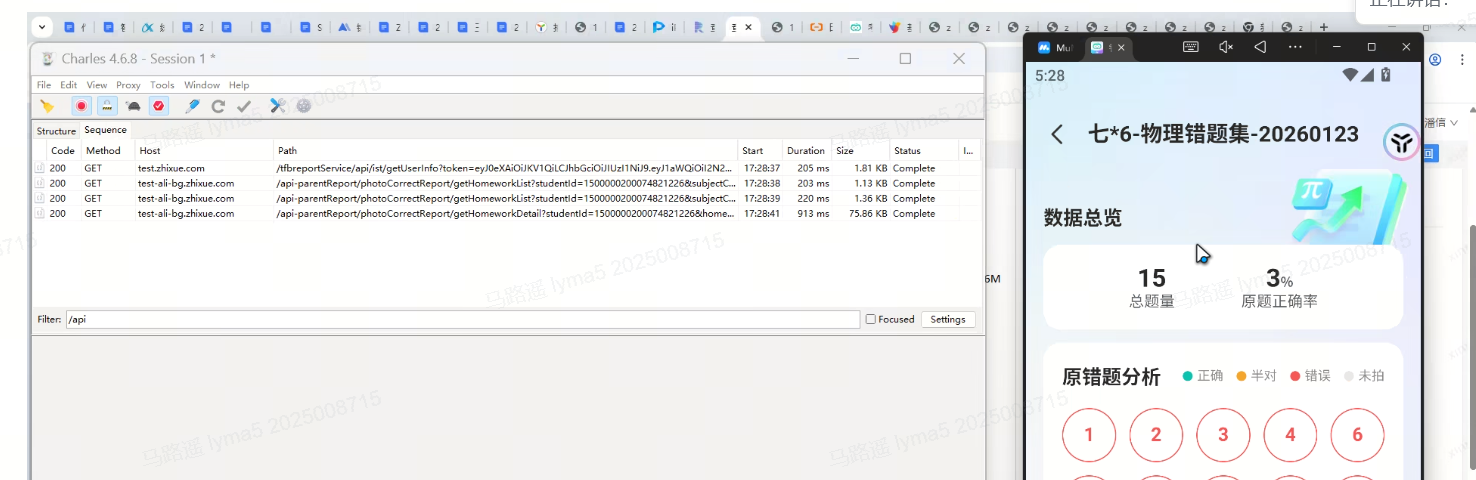Image resolution: width=1476 pixels, height=480 pixels.
Task: Sort by the Duration column header
Action: click(806, 151)
